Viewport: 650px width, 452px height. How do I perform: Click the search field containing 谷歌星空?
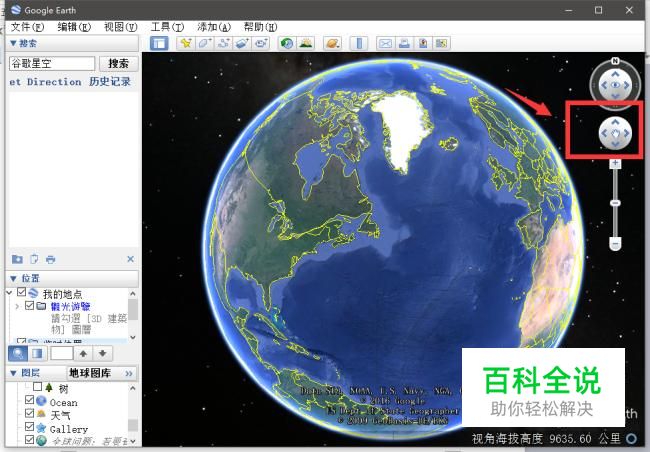[x=52, y=63]
